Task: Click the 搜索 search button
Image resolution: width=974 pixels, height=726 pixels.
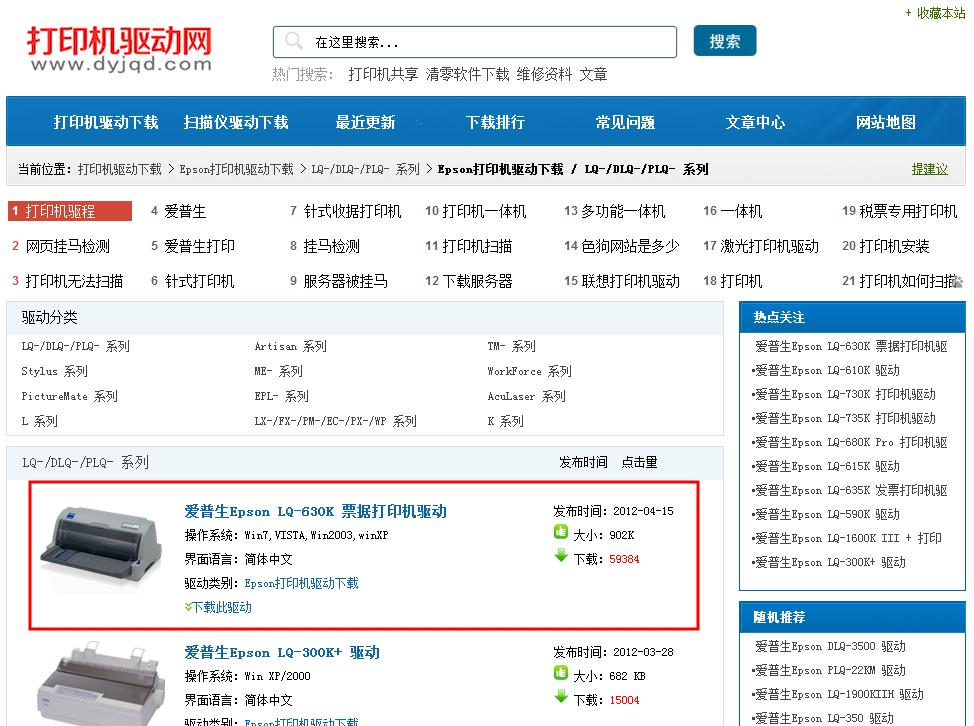Action: (724, 41)
